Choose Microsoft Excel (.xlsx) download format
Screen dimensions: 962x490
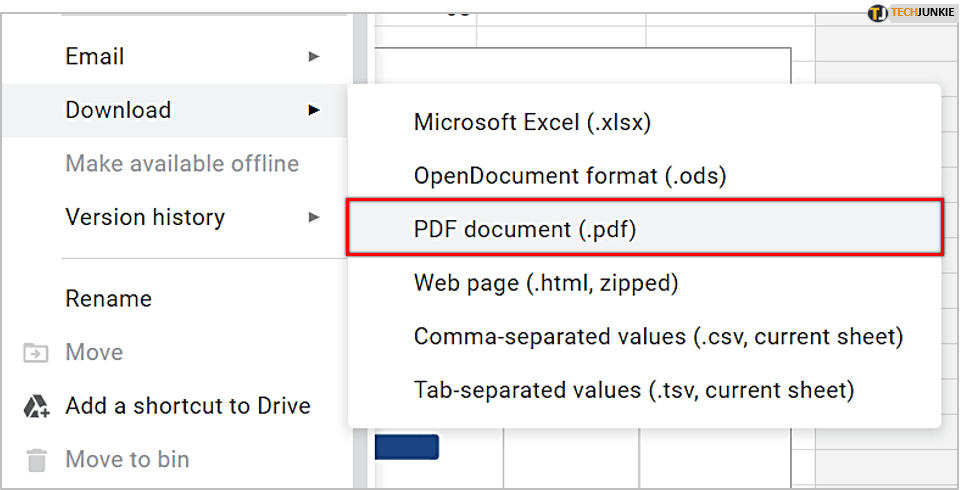coord(532,123)
